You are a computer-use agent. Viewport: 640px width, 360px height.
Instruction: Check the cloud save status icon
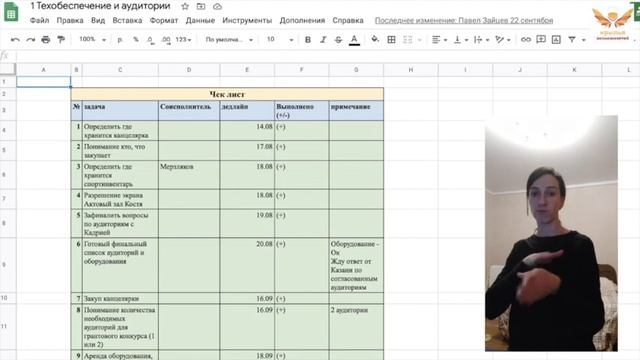click(218, 7)
